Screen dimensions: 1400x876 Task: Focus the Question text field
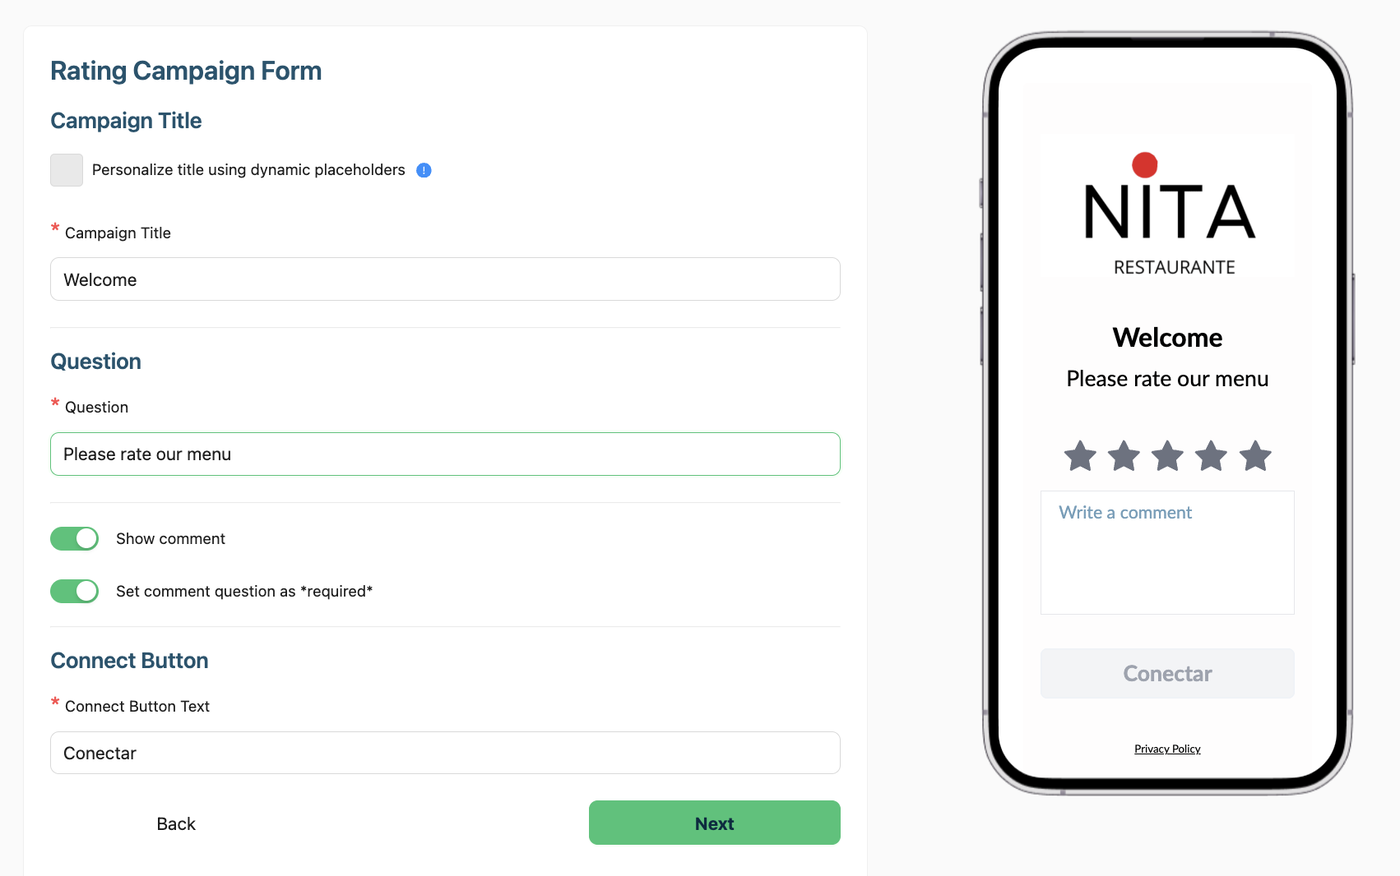(445, 454)
